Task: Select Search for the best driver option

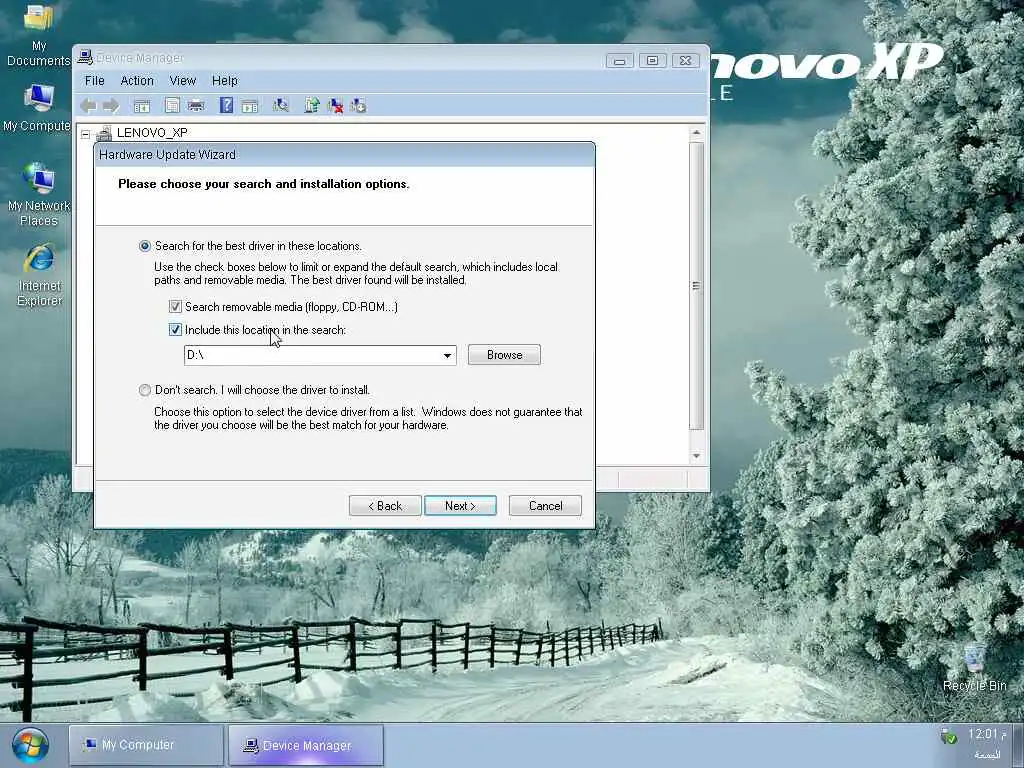Action: (x=144, y=246)
